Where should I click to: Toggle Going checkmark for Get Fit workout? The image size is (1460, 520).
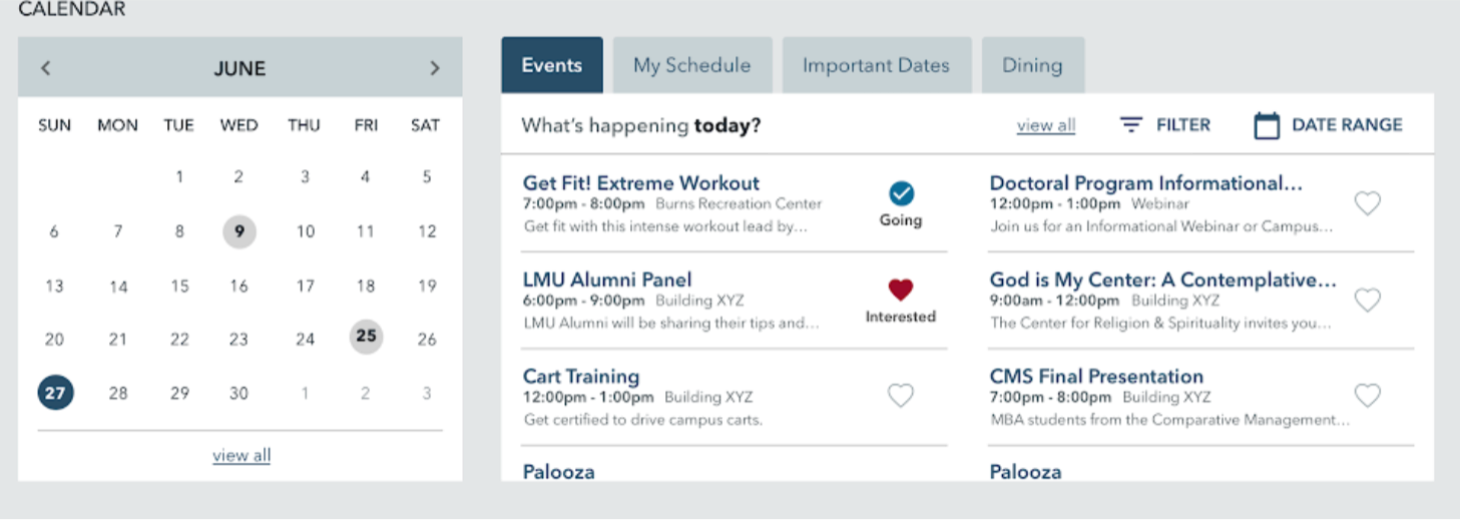point(901,193)
